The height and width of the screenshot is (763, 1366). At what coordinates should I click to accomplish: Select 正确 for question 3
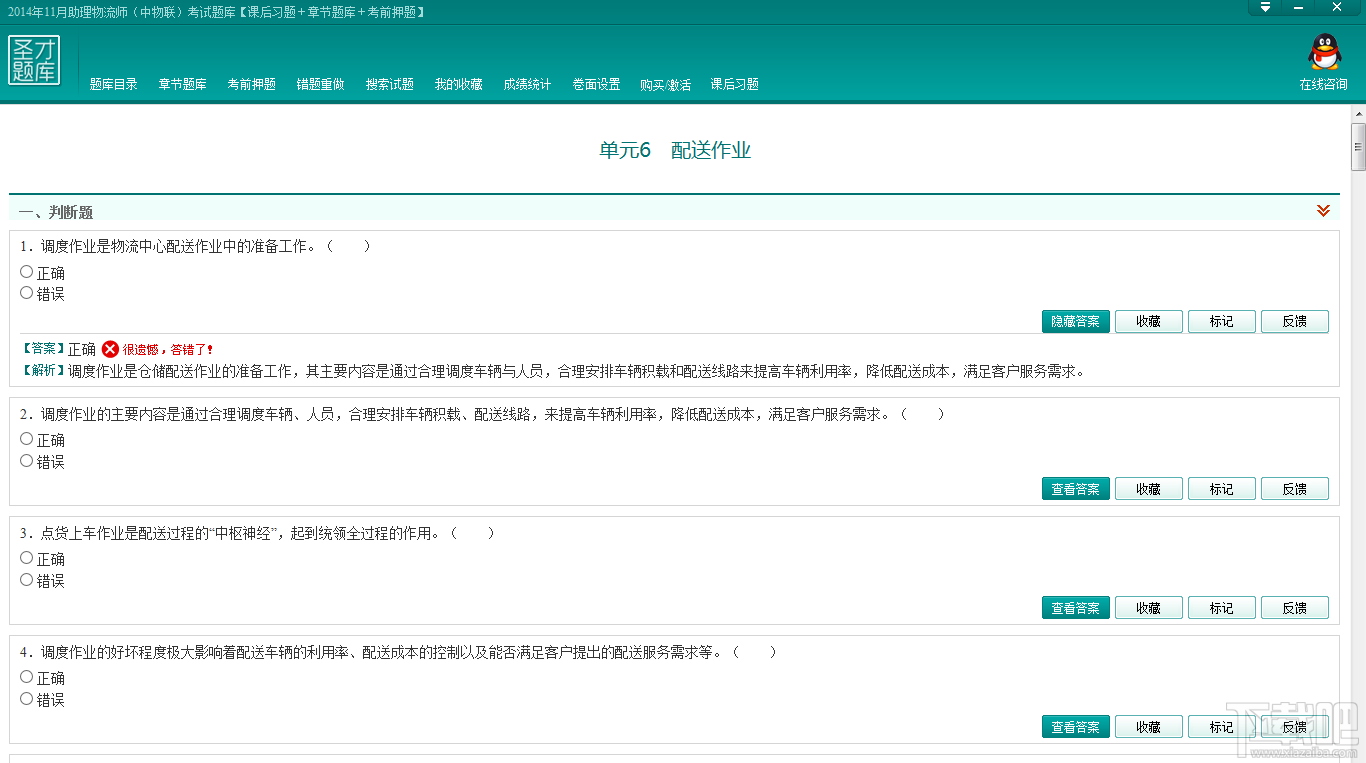click(x=27, y=558)
